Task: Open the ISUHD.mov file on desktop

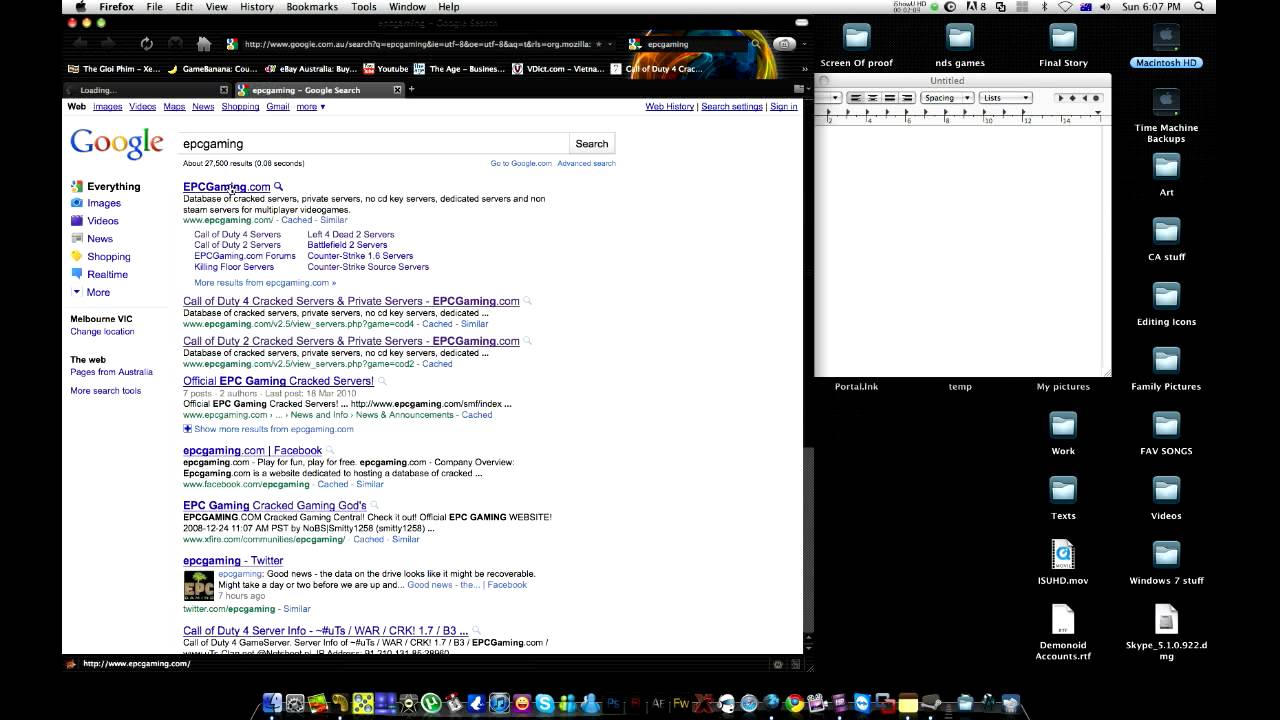Action: pyautogui.click(x=1063, y=563)
